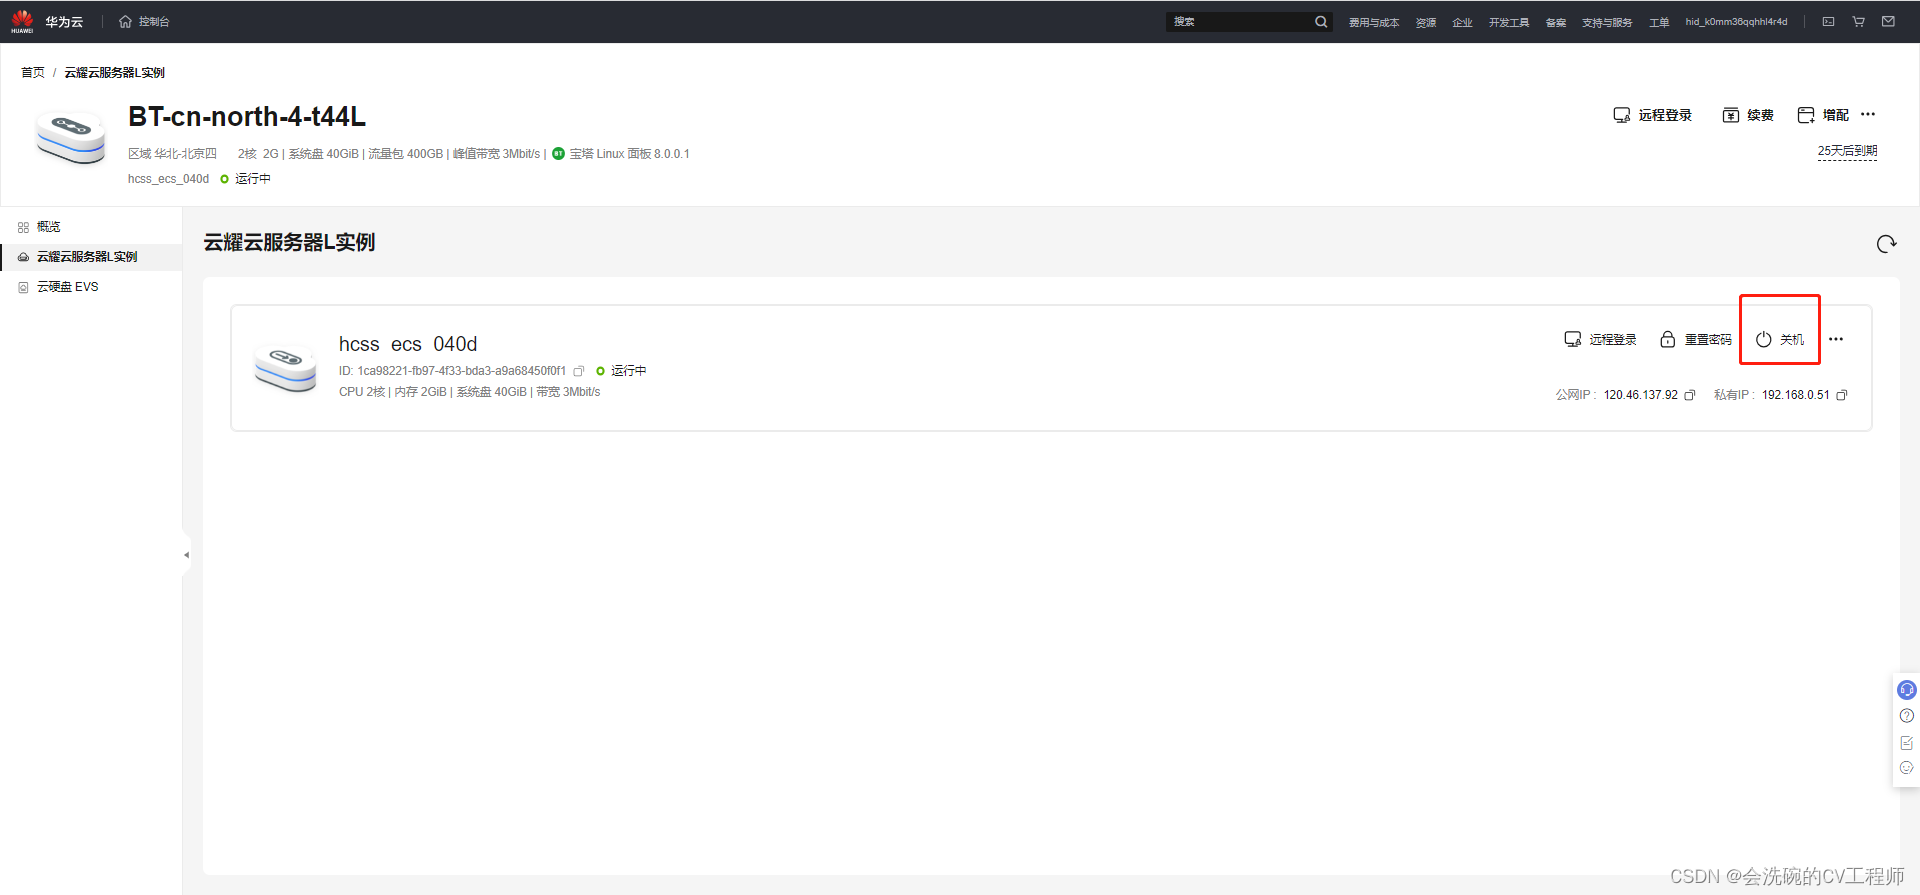
Task: Open the shopping cart icon
Action: pos(1858,21)
